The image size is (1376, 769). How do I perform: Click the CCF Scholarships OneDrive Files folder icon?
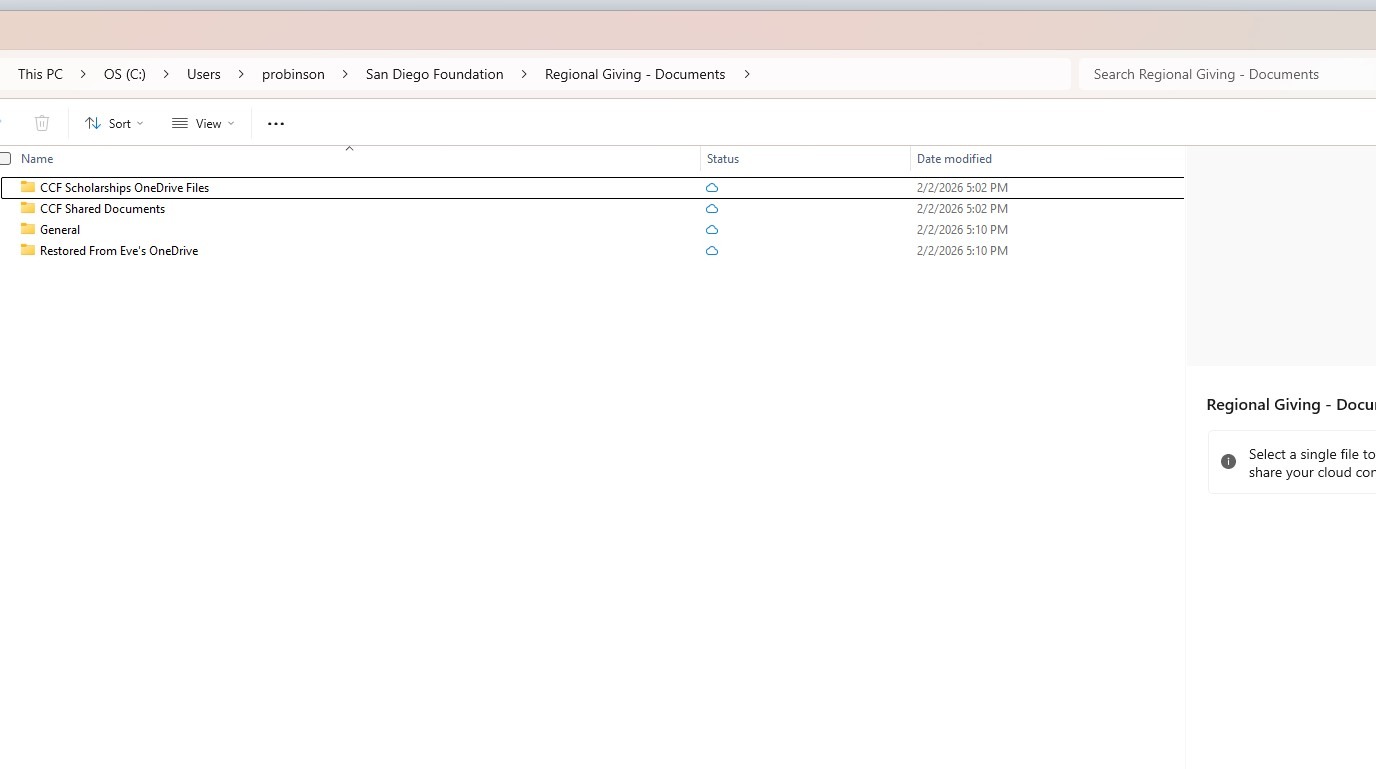[28, 187]
